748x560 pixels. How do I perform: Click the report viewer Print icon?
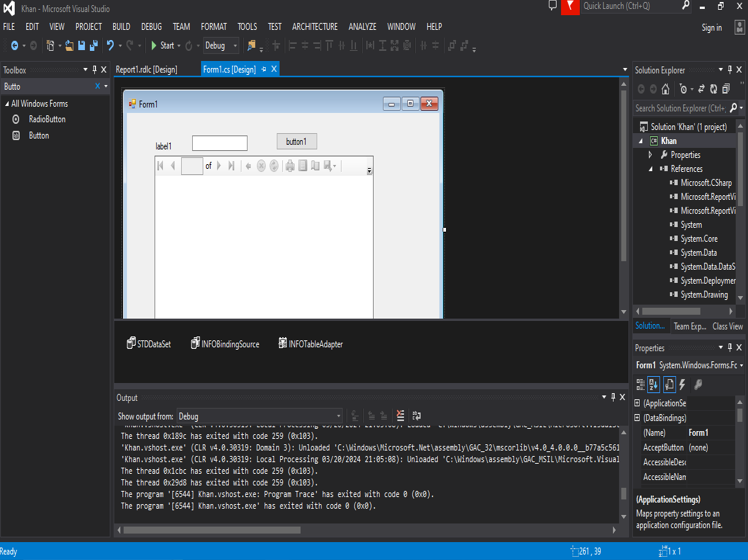290,166
